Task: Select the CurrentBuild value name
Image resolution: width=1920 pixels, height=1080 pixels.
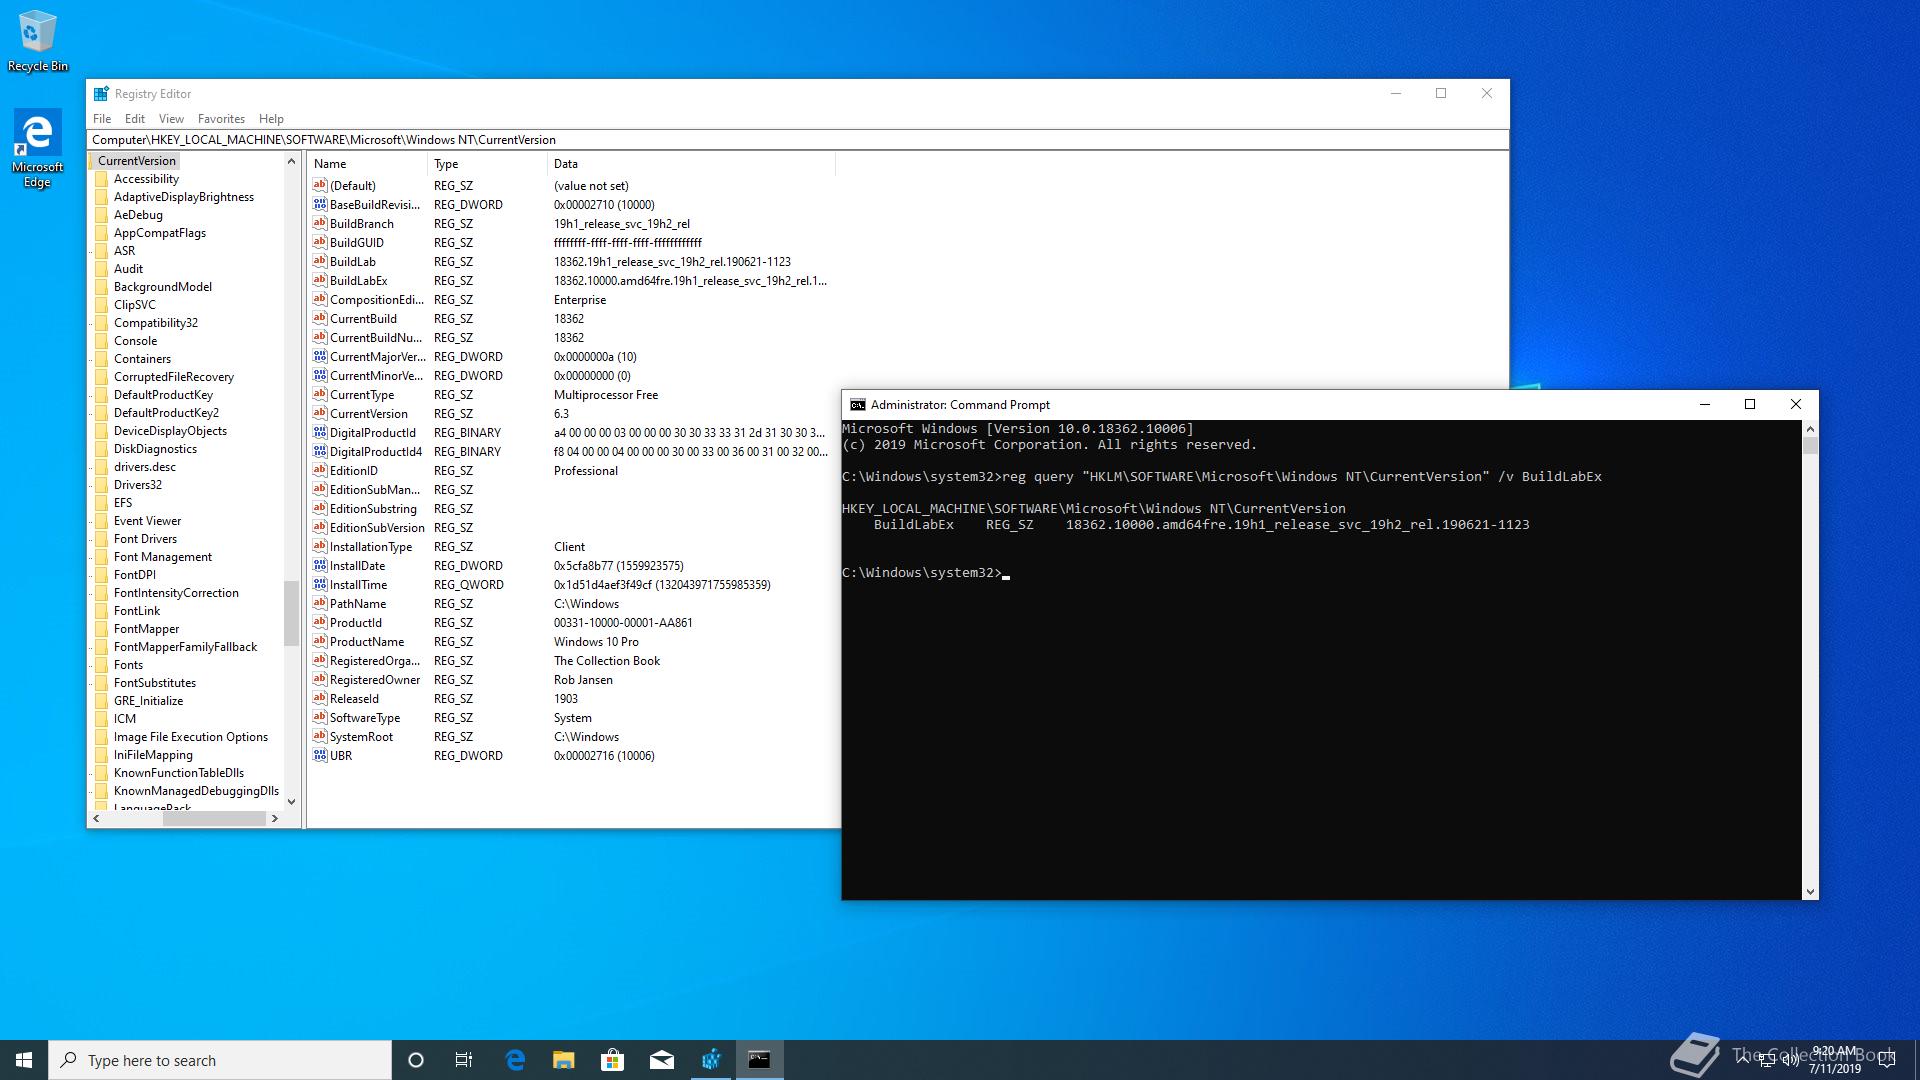Action: coord(364,319)
